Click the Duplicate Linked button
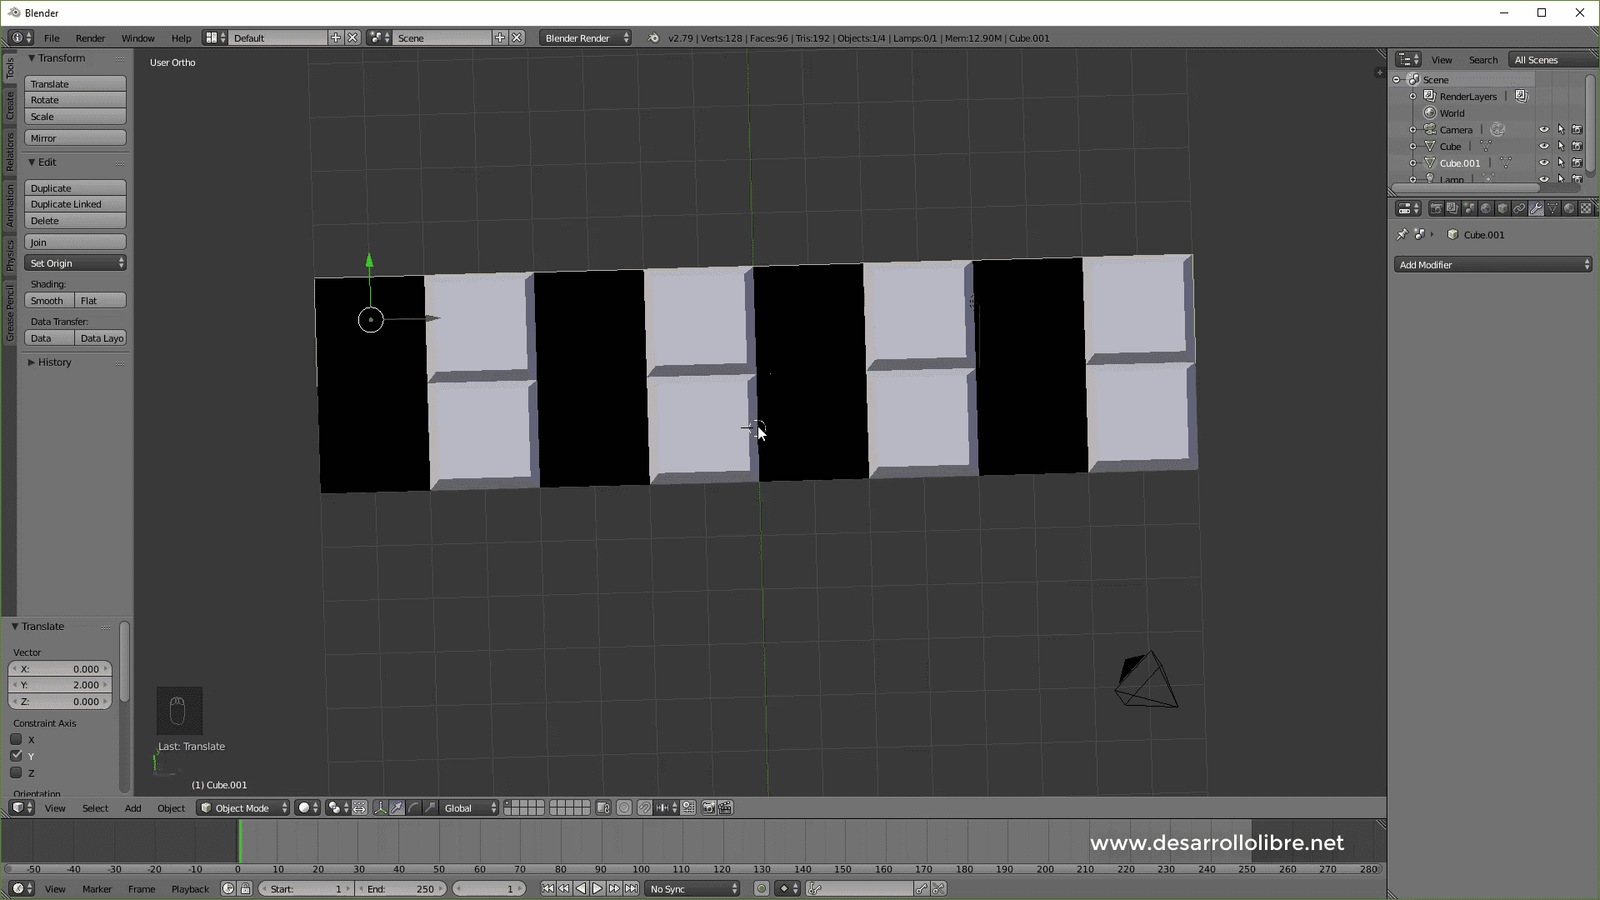1600x900 pixels. point(75,204)
